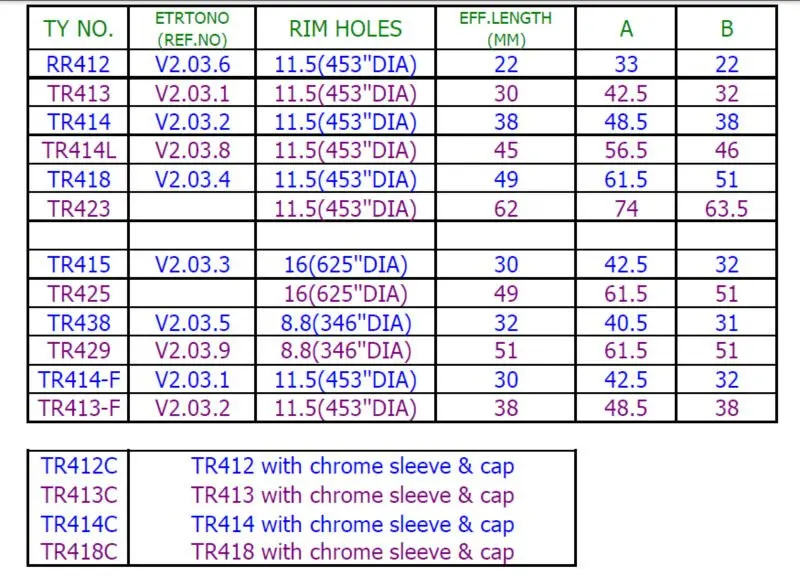Screen dimensions: 800x579
Task: Select the ETRTONO (REF.NO) header cell
Action: pyautogui.click(x=194, y=29)
